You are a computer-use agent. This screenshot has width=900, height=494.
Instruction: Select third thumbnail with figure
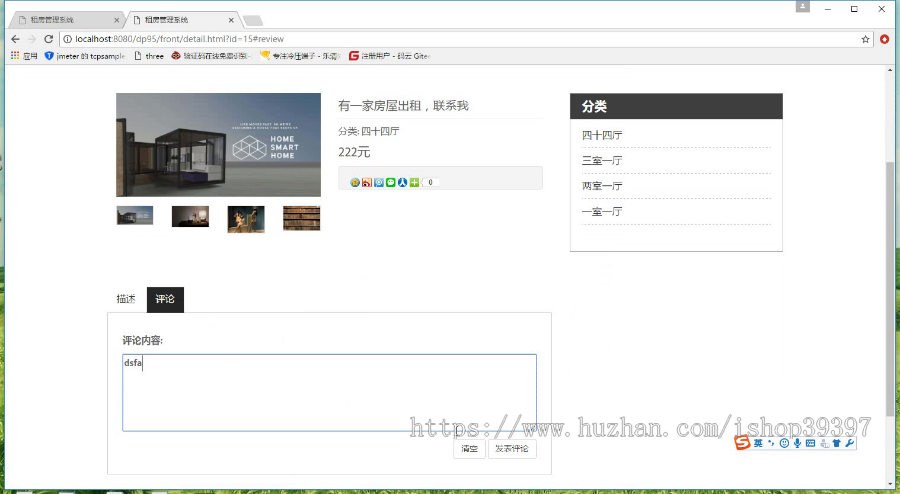click(x=246, y=219)
